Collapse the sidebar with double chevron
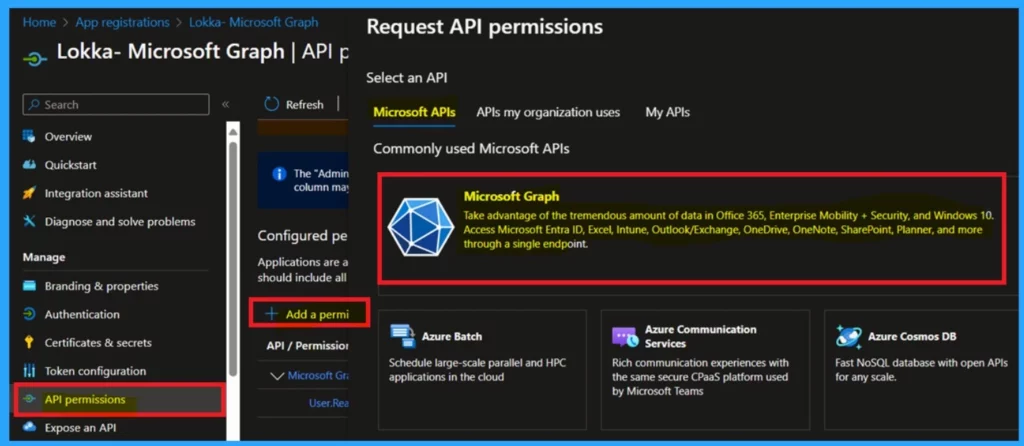 [x=225, y=104]
